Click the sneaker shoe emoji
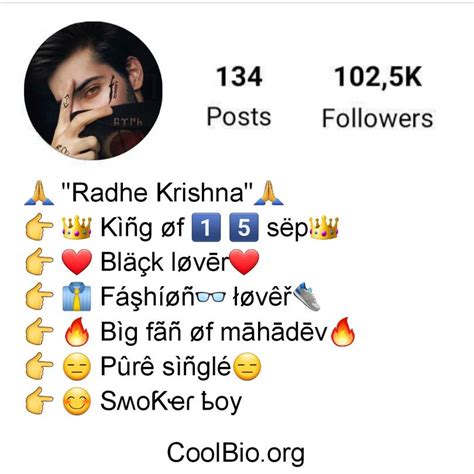 (307, 297)
